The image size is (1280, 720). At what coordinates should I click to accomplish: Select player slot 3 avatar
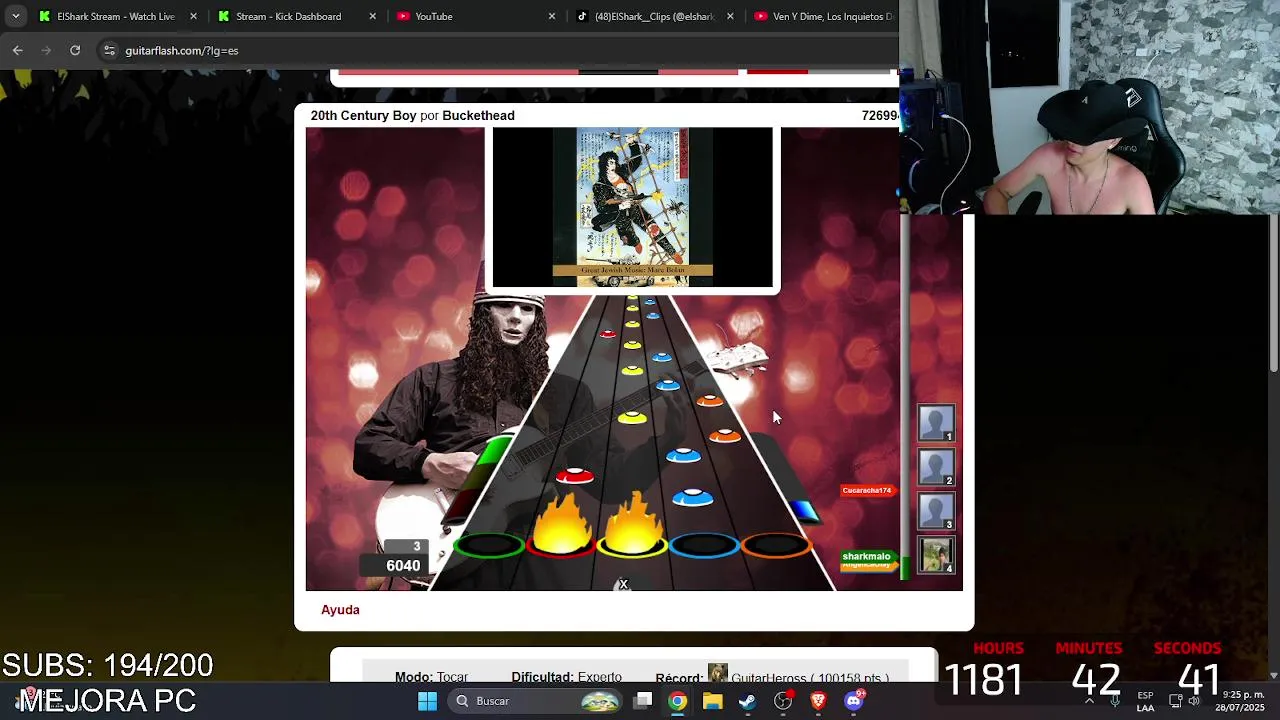(x=937, y=511)
